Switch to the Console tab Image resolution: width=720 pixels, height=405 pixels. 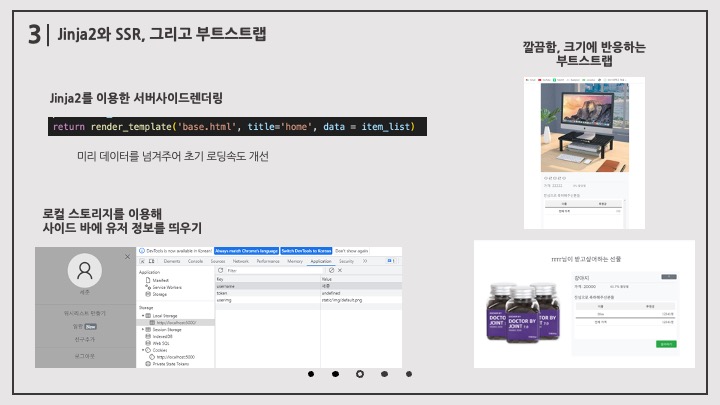pos(195,261)
